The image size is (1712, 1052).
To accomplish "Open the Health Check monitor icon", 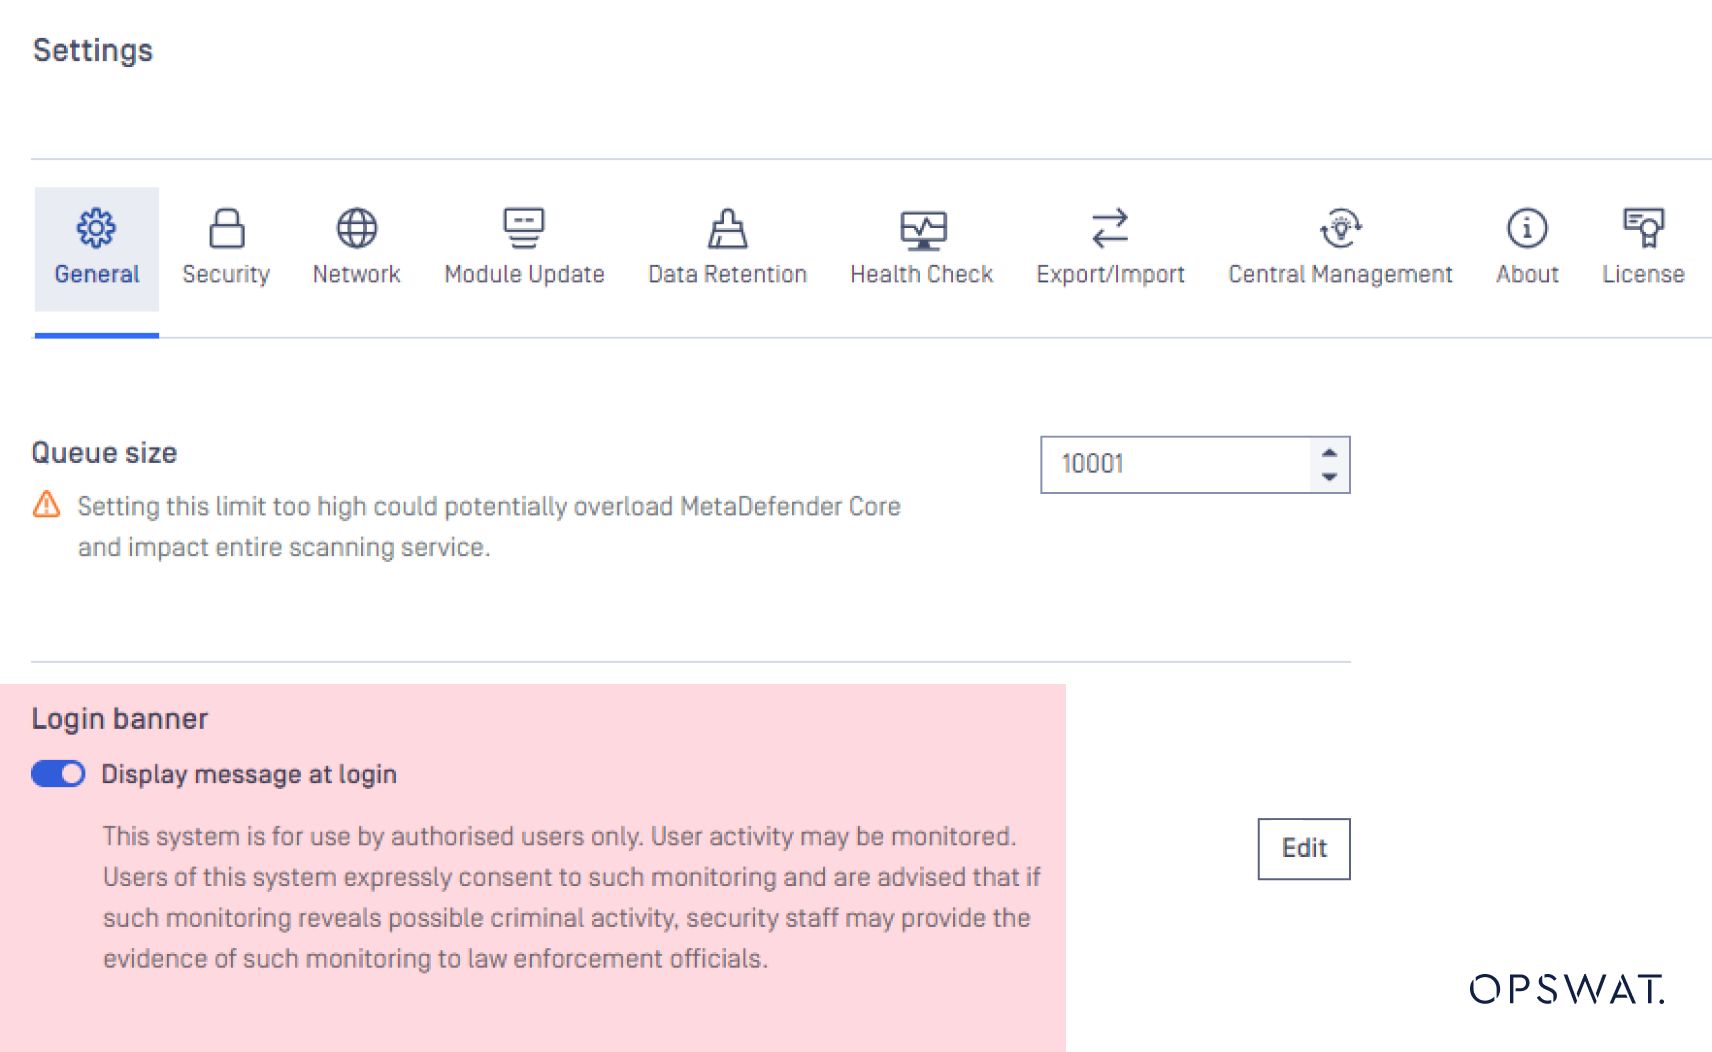I will [922, 229].
